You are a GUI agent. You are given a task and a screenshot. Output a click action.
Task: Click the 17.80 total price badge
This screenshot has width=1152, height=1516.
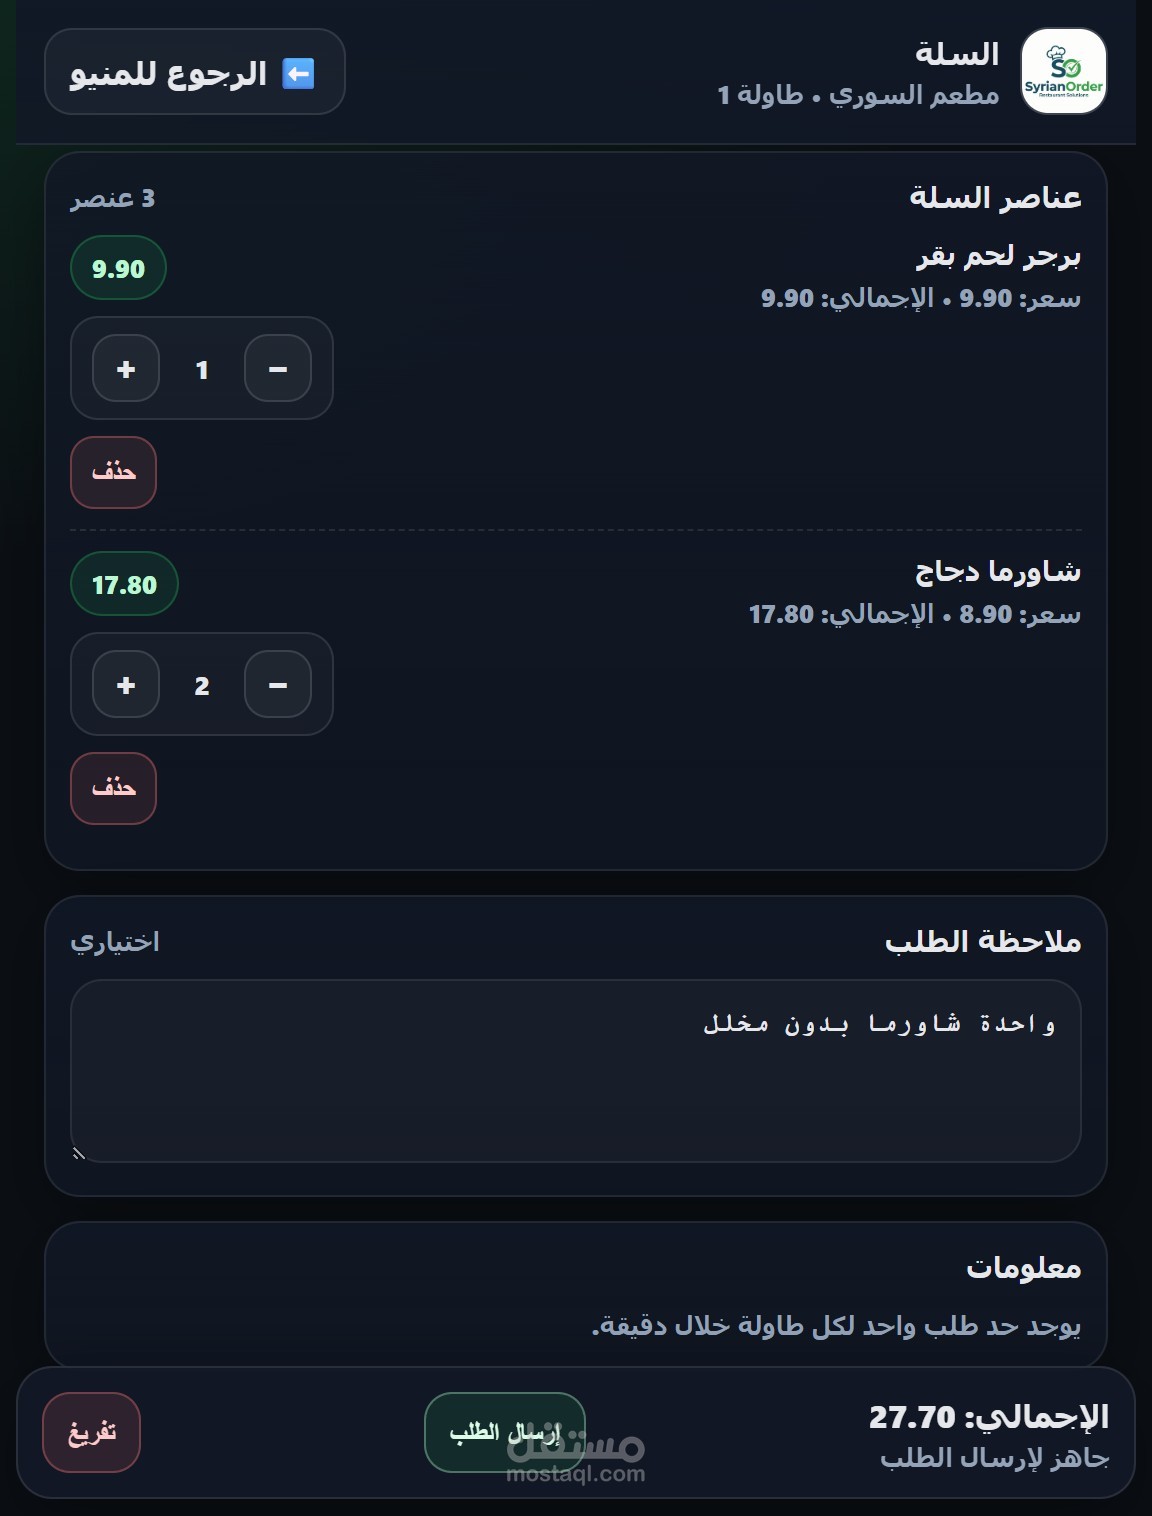124,584
